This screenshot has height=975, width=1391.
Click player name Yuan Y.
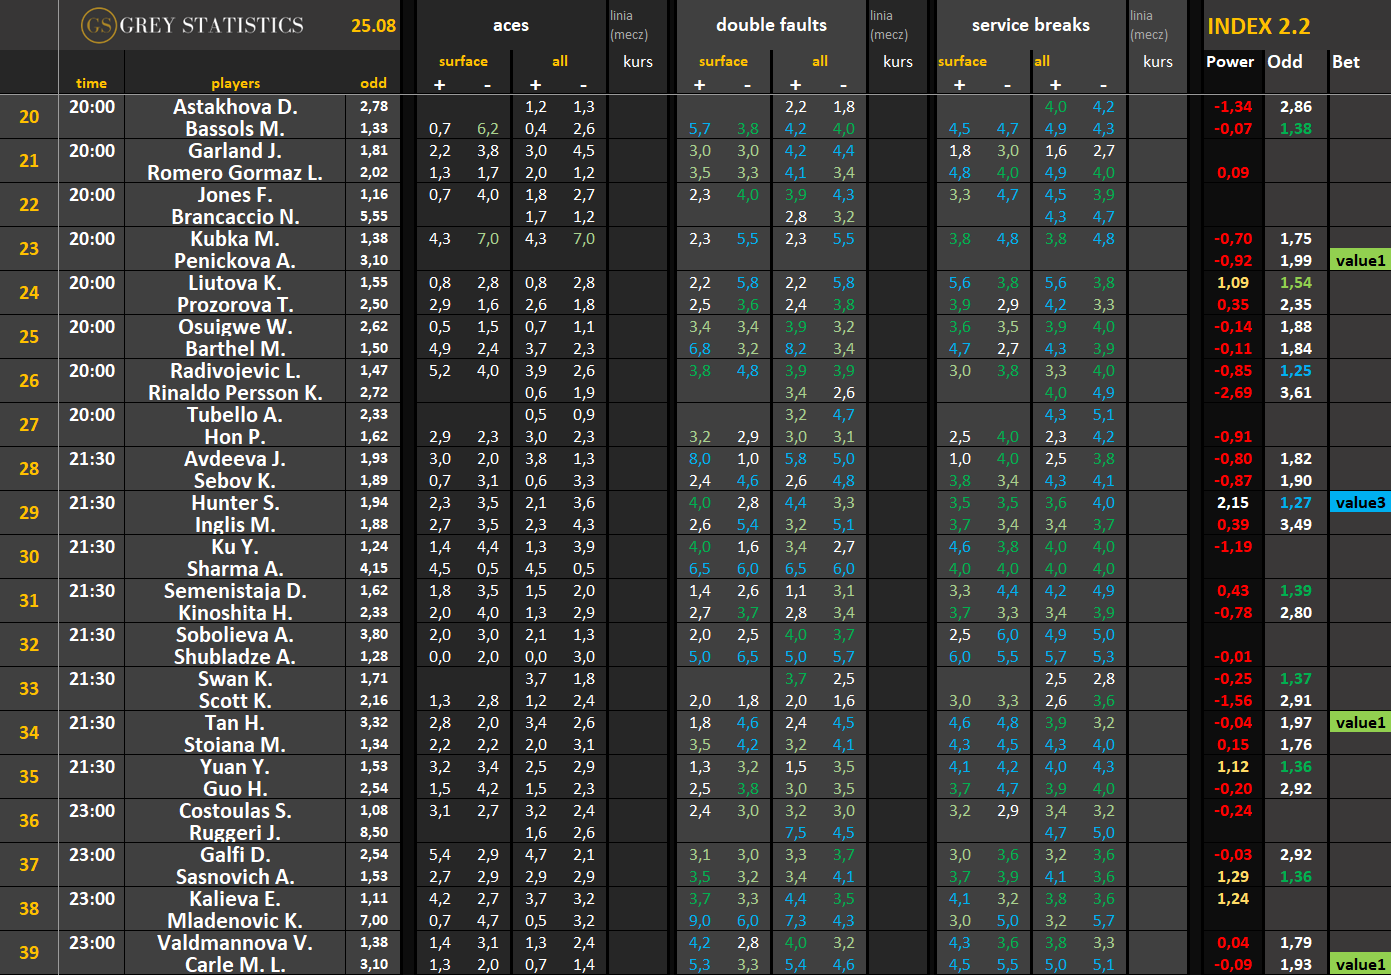pos(235,767)
